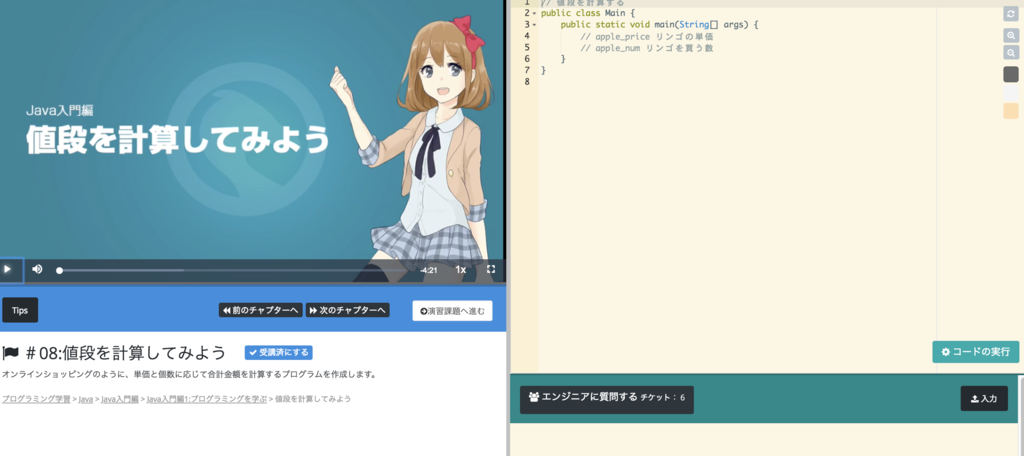Run the code (コードの実行)
Viewport: 1024px width, 456px height.
pyautogui.click(x=975, y=352)
